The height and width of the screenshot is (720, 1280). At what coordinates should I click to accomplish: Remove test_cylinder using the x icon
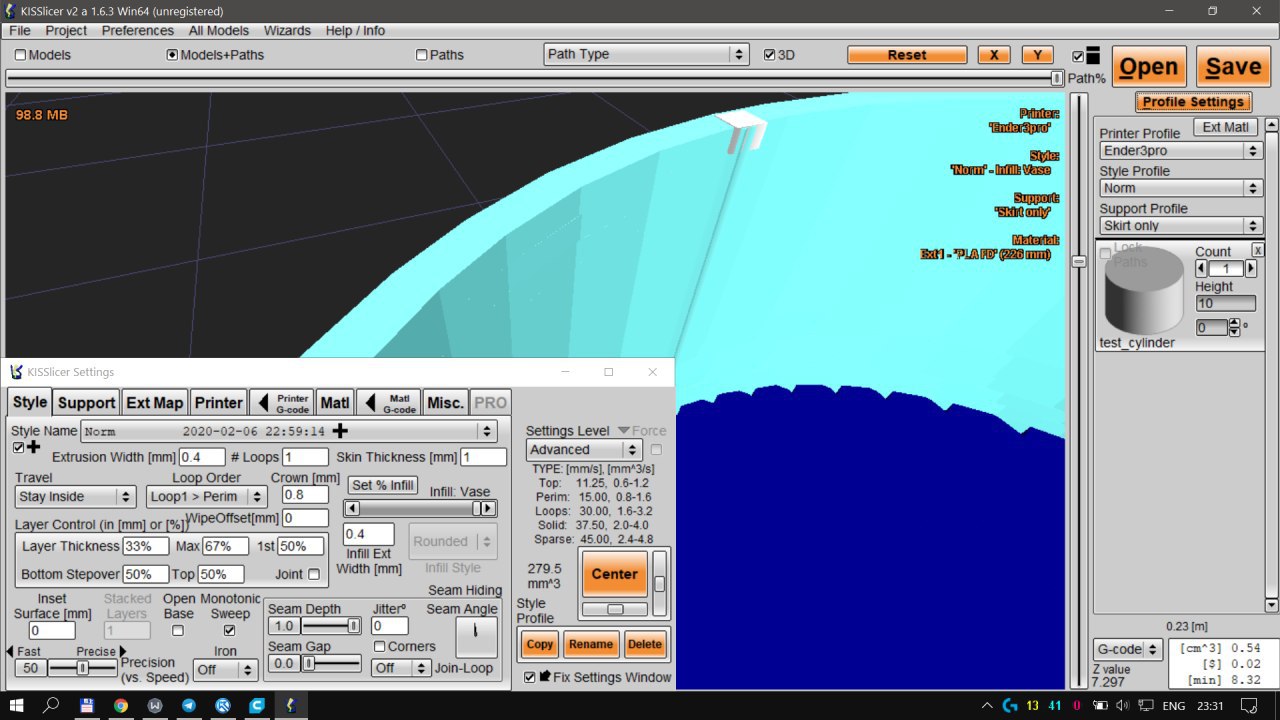click(x=1258, y=249)
